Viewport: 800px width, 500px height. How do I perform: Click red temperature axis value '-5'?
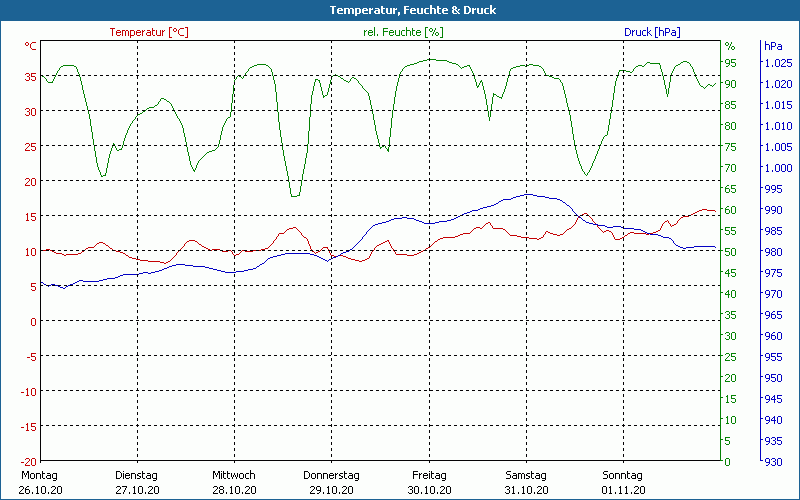click(32, 357)
